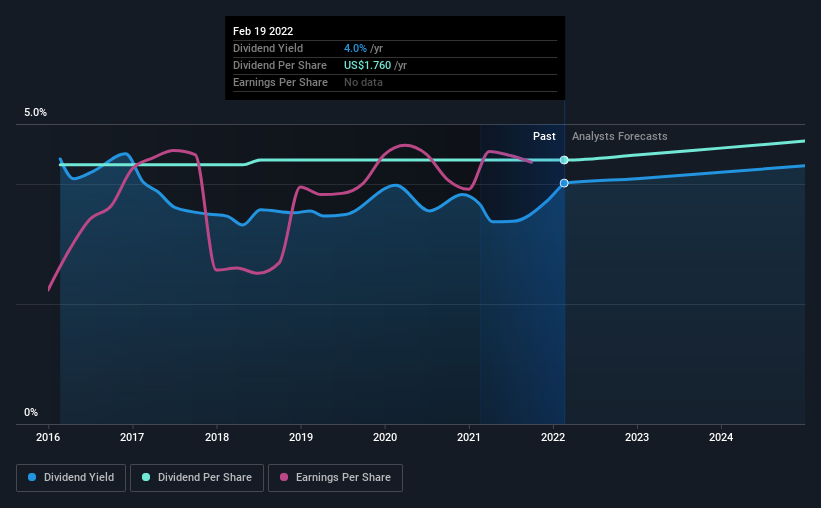Click the US$1.760 dividend value
The height and width of the screenshot is (508, 821).
click(368, 65)
